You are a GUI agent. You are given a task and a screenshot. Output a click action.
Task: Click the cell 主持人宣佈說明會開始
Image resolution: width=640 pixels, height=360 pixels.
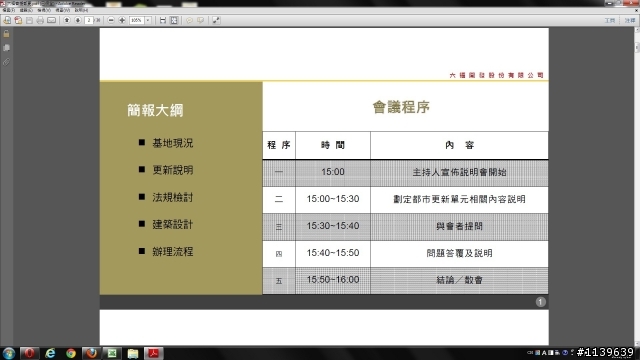click(x=460, y=172)
